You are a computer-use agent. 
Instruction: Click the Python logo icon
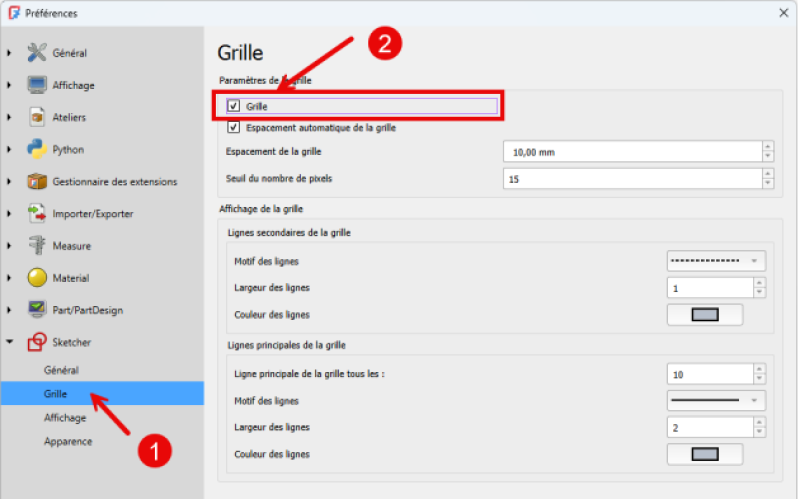coord(37,149)
